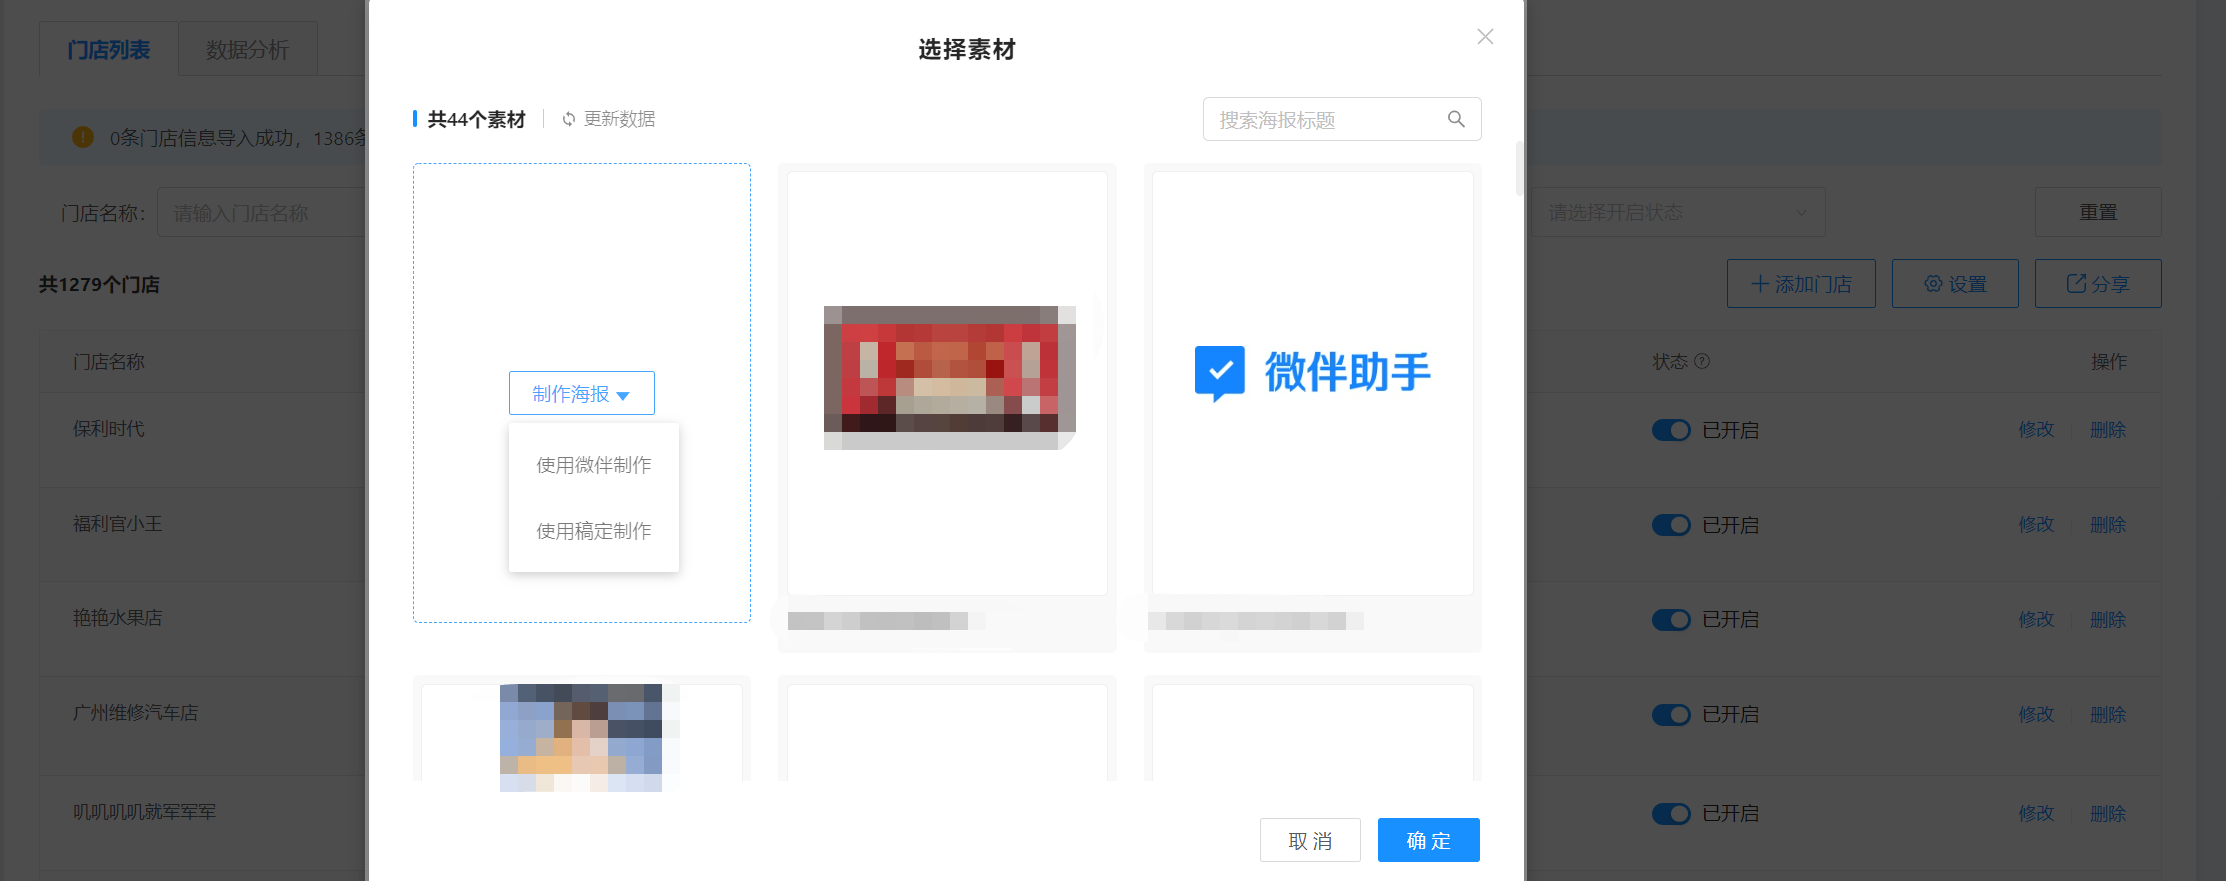Focus the 搜索海报标题 search field
This screenshot has width=2226, height=881.
click(x=1342, y=119)
